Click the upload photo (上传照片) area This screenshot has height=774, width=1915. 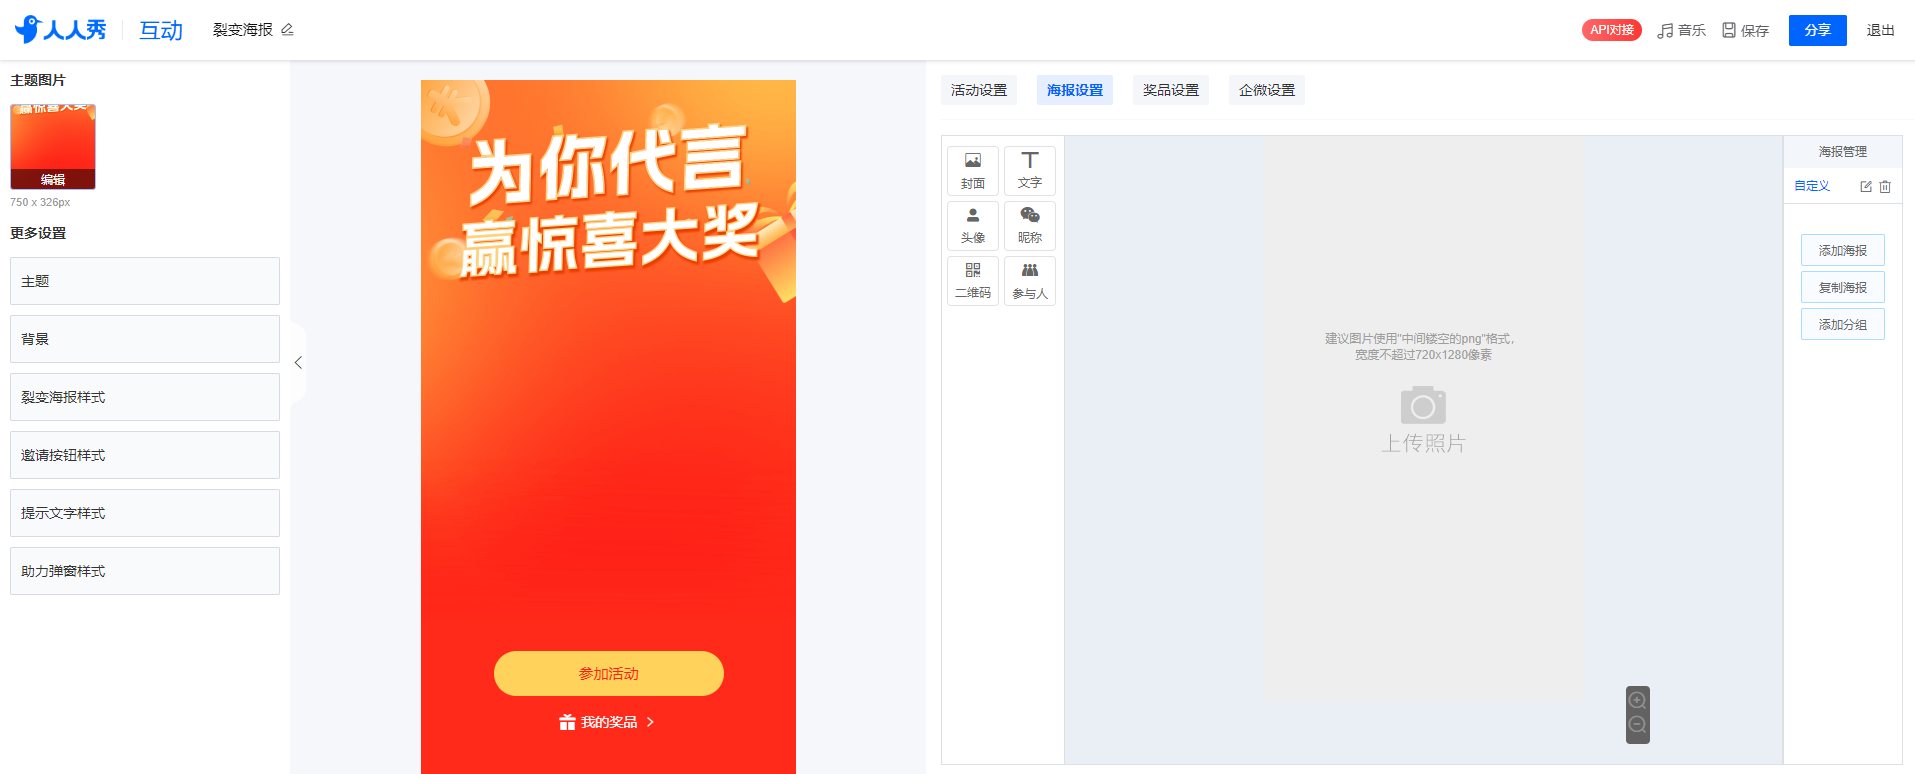coord(1422,418)
